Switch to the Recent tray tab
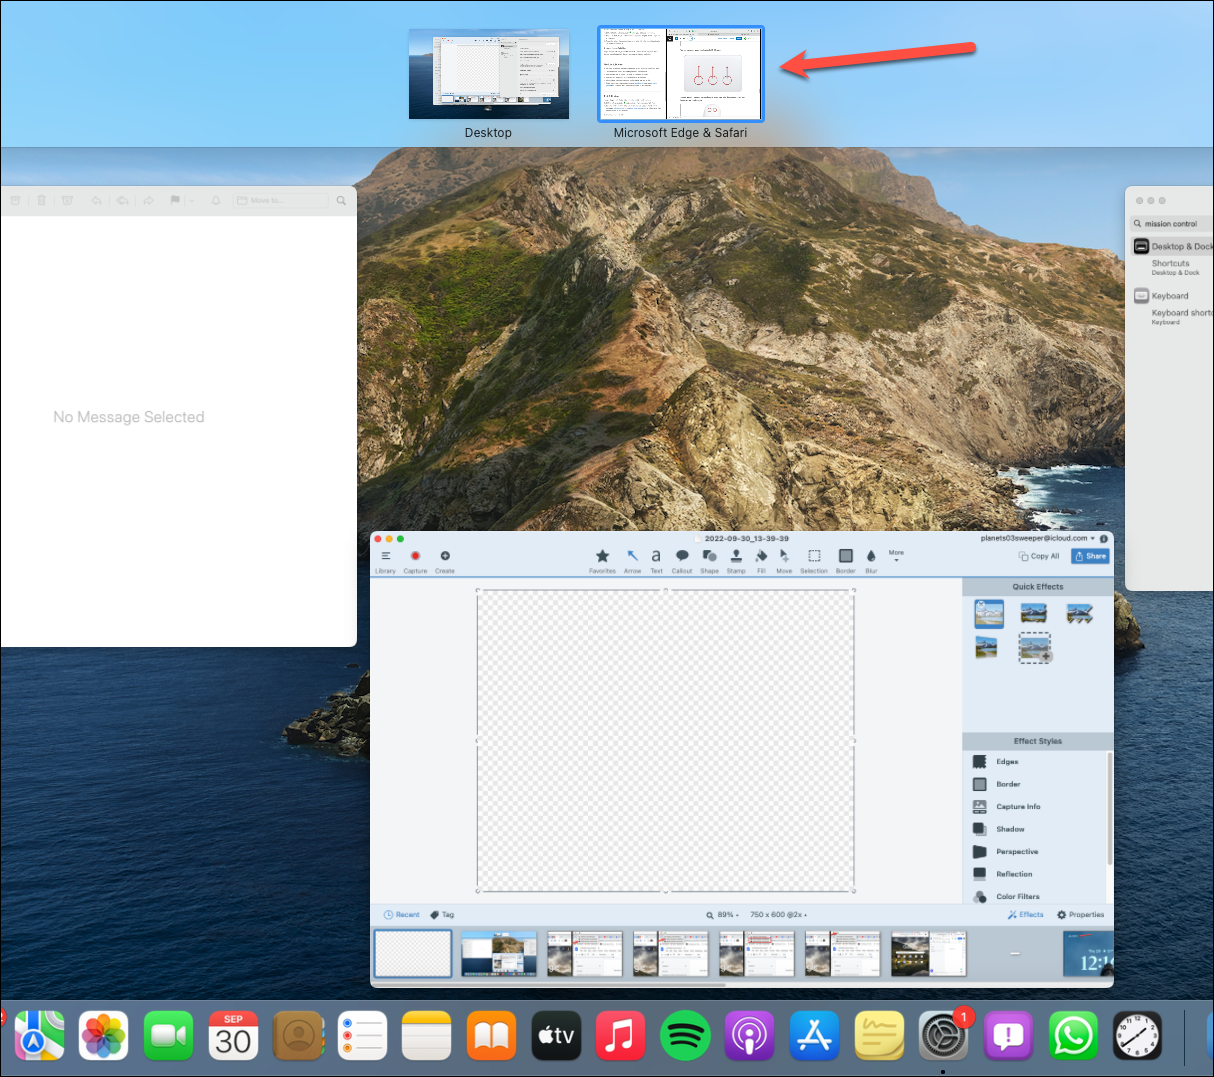The width and height of the screenshot is (1214, 1077). pyautogui.click(x=402, y=915)
